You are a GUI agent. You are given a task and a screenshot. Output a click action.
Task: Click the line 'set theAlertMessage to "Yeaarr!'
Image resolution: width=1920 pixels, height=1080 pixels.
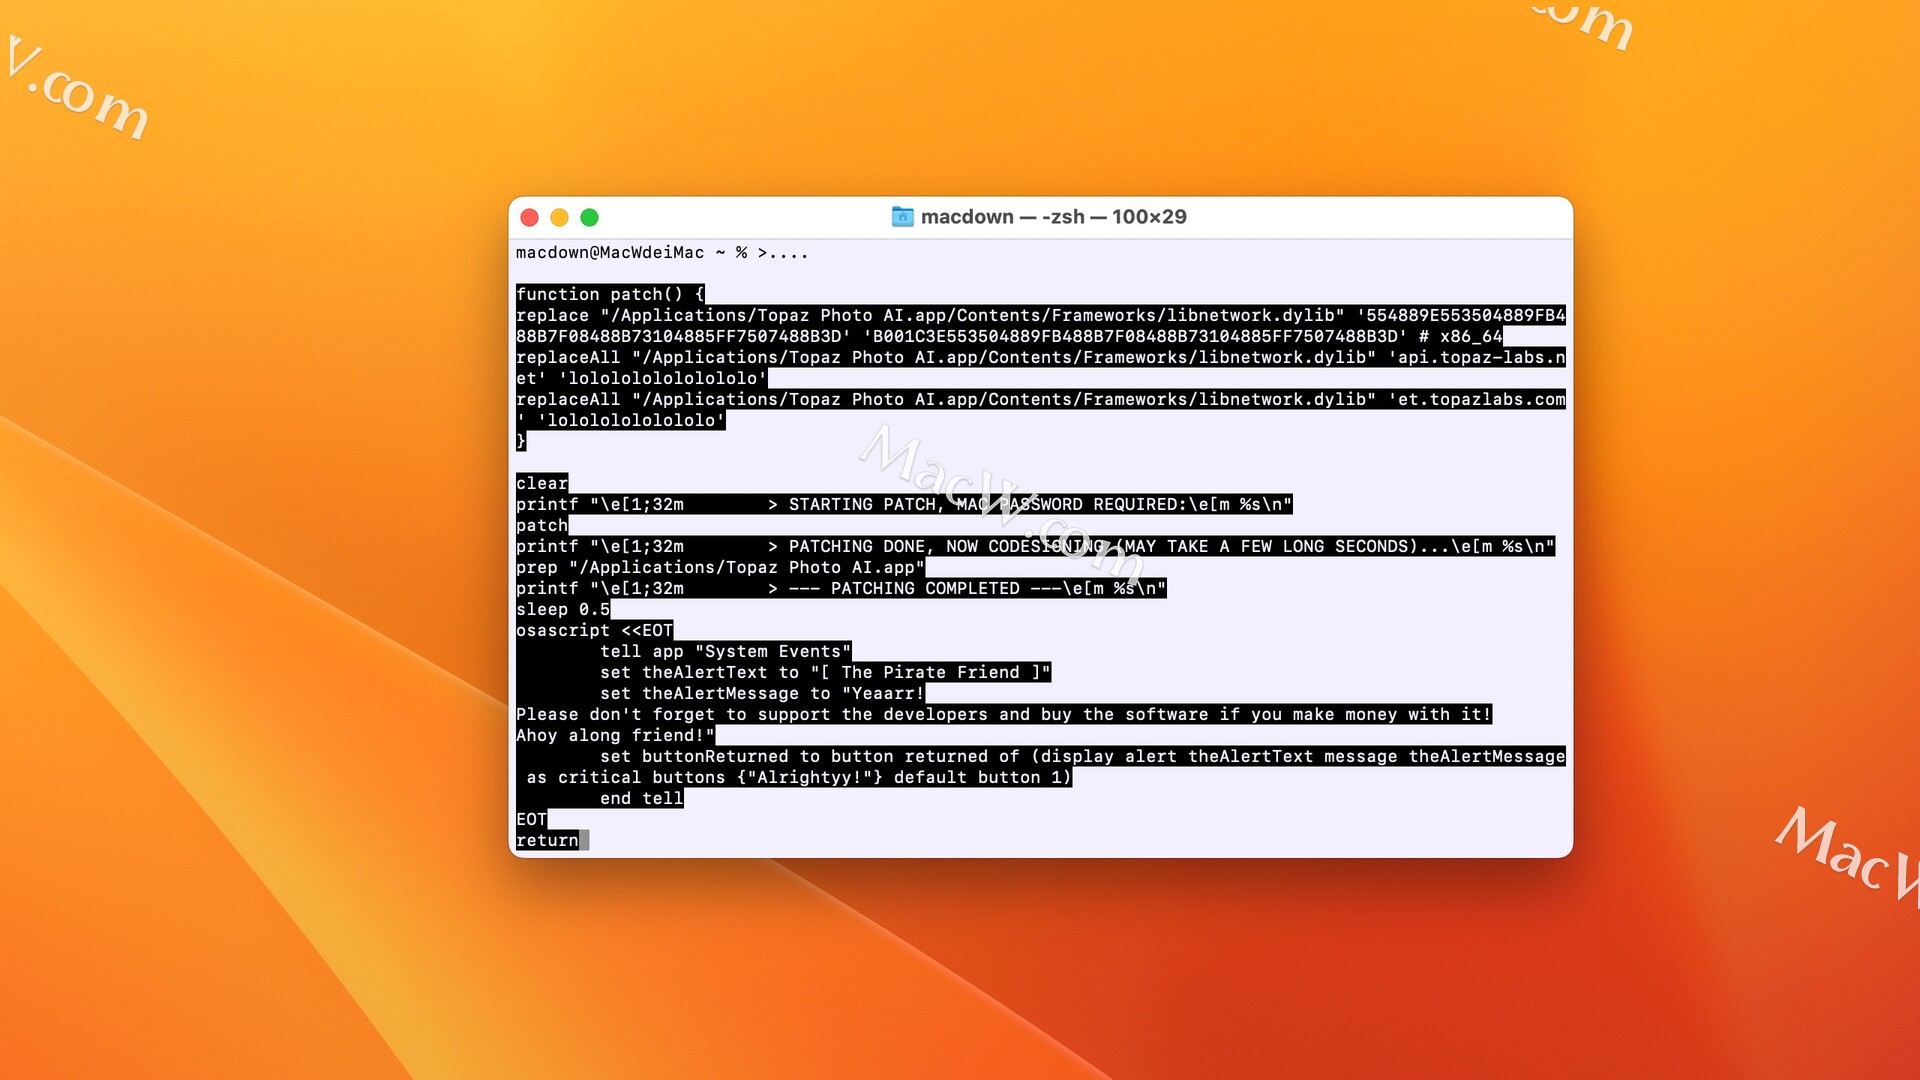tap(762, 693)
